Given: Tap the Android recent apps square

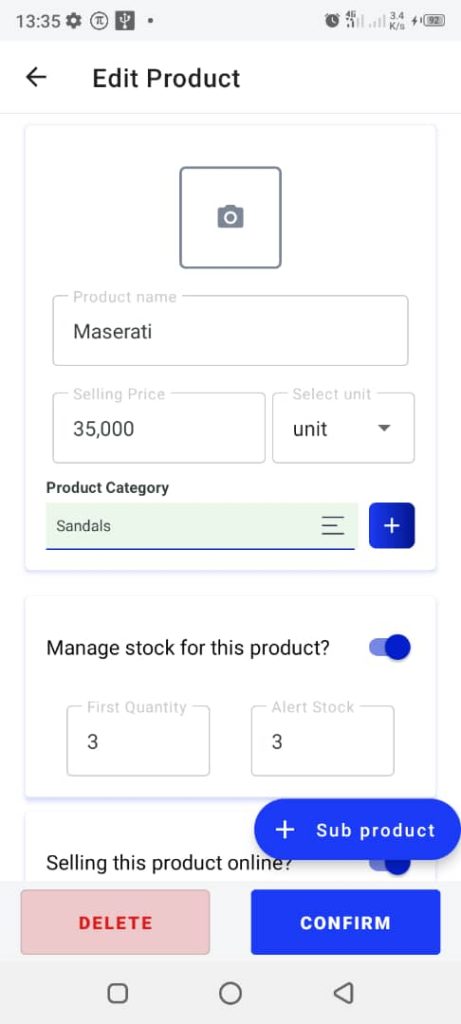Looking at the screenshot, I should pos(118,993).
